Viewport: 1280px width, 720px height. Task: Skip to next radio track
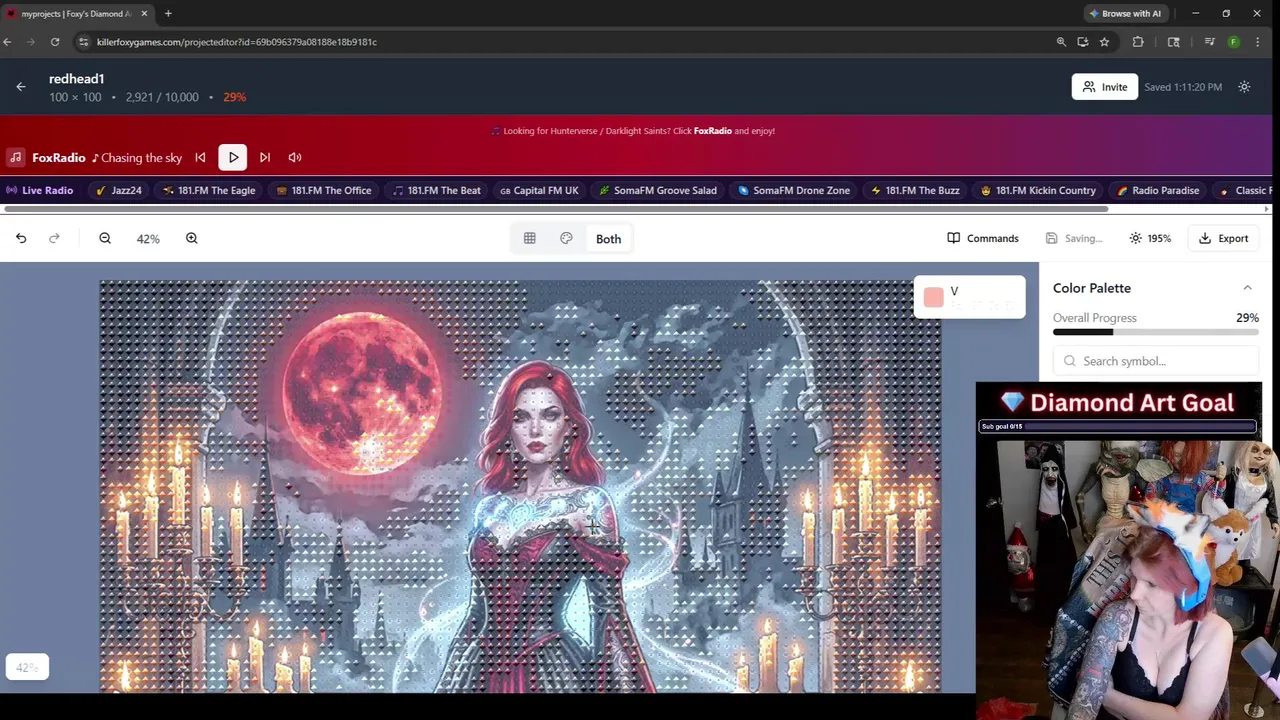point(265,157)
